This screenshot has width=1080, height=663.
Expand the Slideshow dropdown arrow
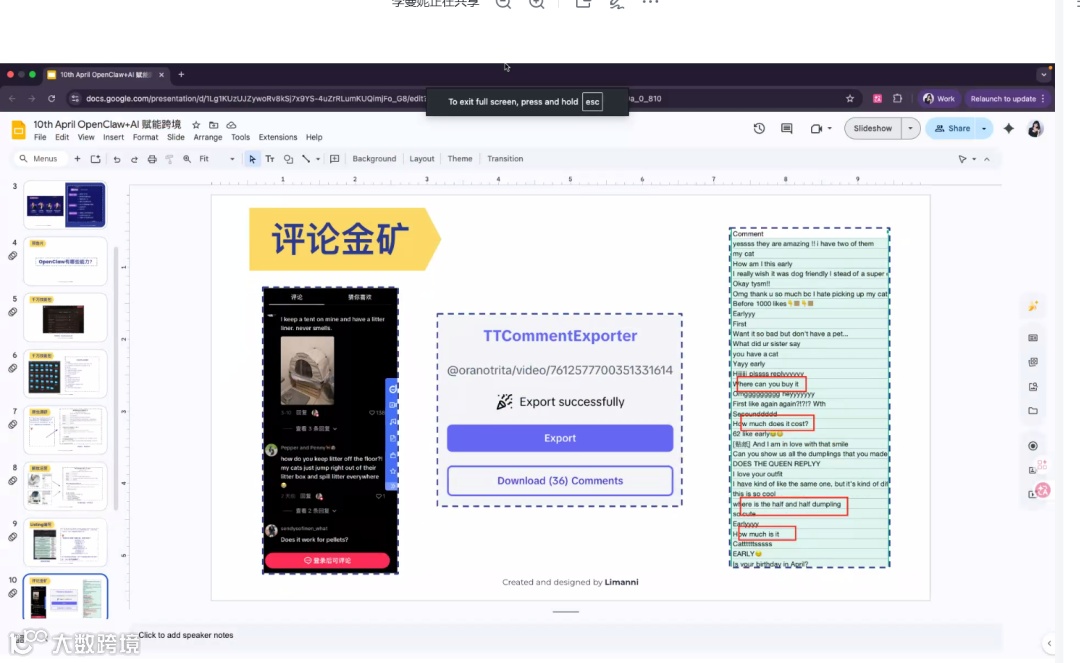(911, 128)
